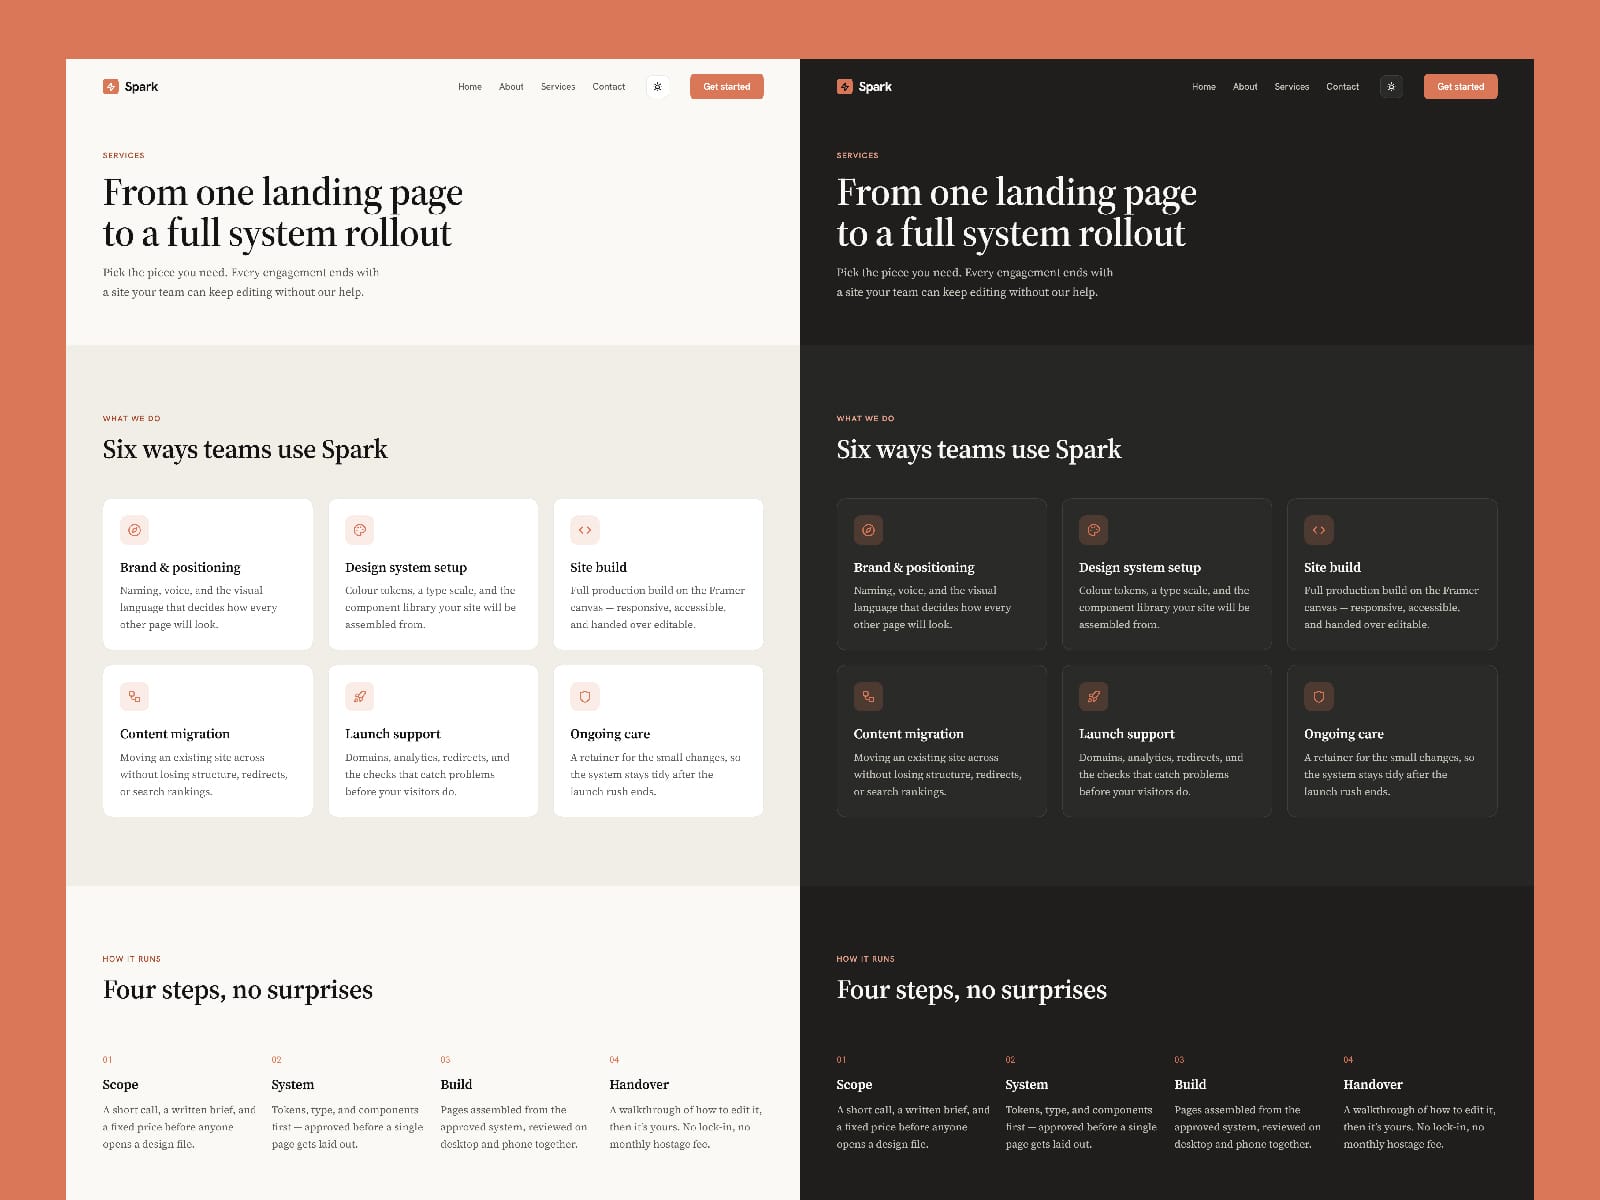Click the "Build" step title on the light page
Screen dimensions: 1600x1200
pos(456,1085)
